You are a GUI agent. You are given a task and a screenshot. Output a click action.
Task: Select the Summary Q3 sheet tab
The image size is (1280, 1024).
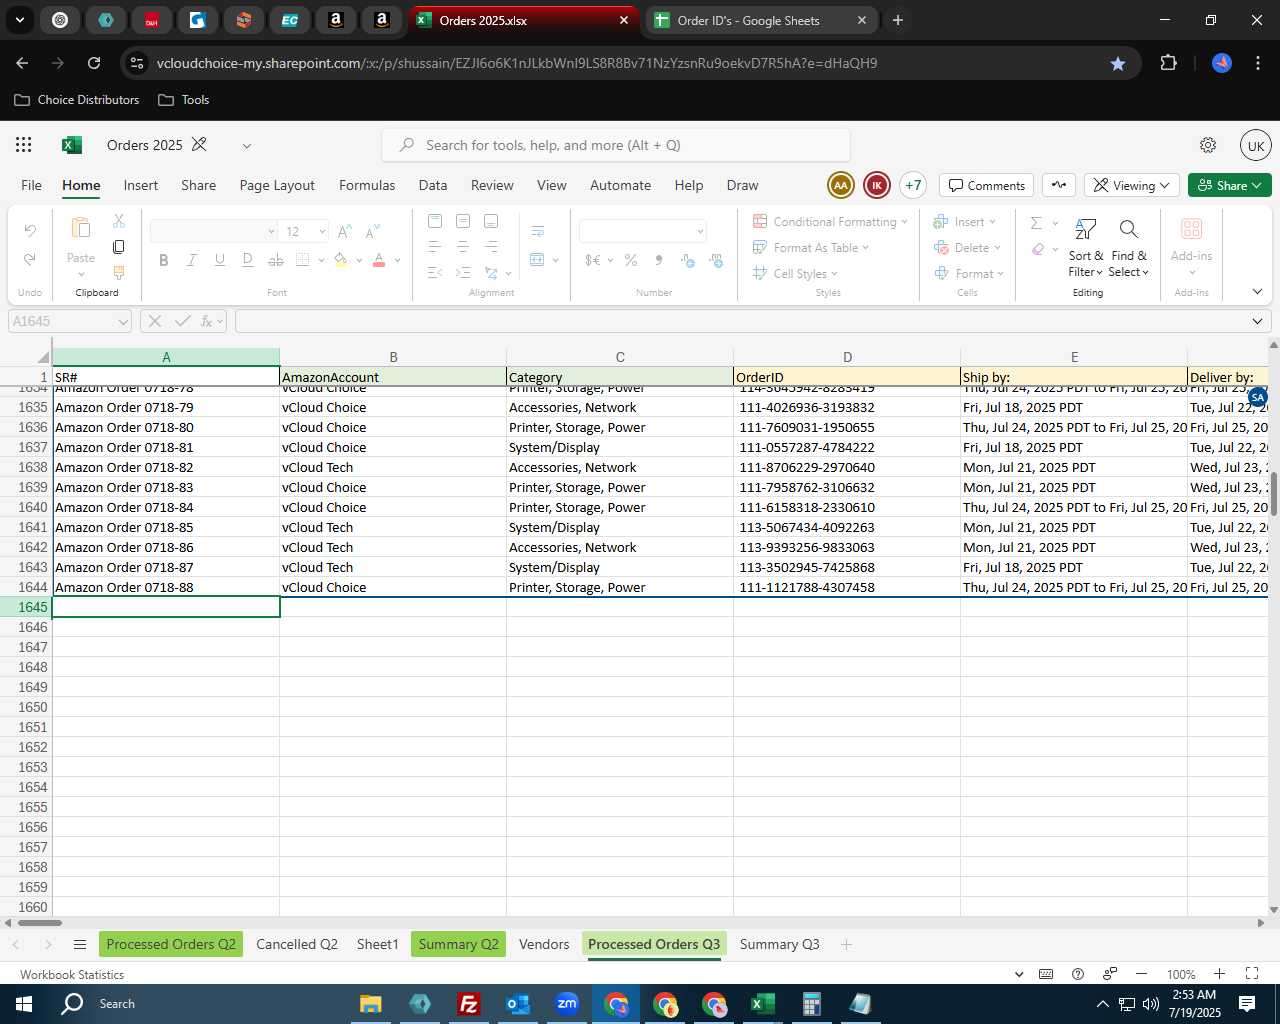click(779, 944)
